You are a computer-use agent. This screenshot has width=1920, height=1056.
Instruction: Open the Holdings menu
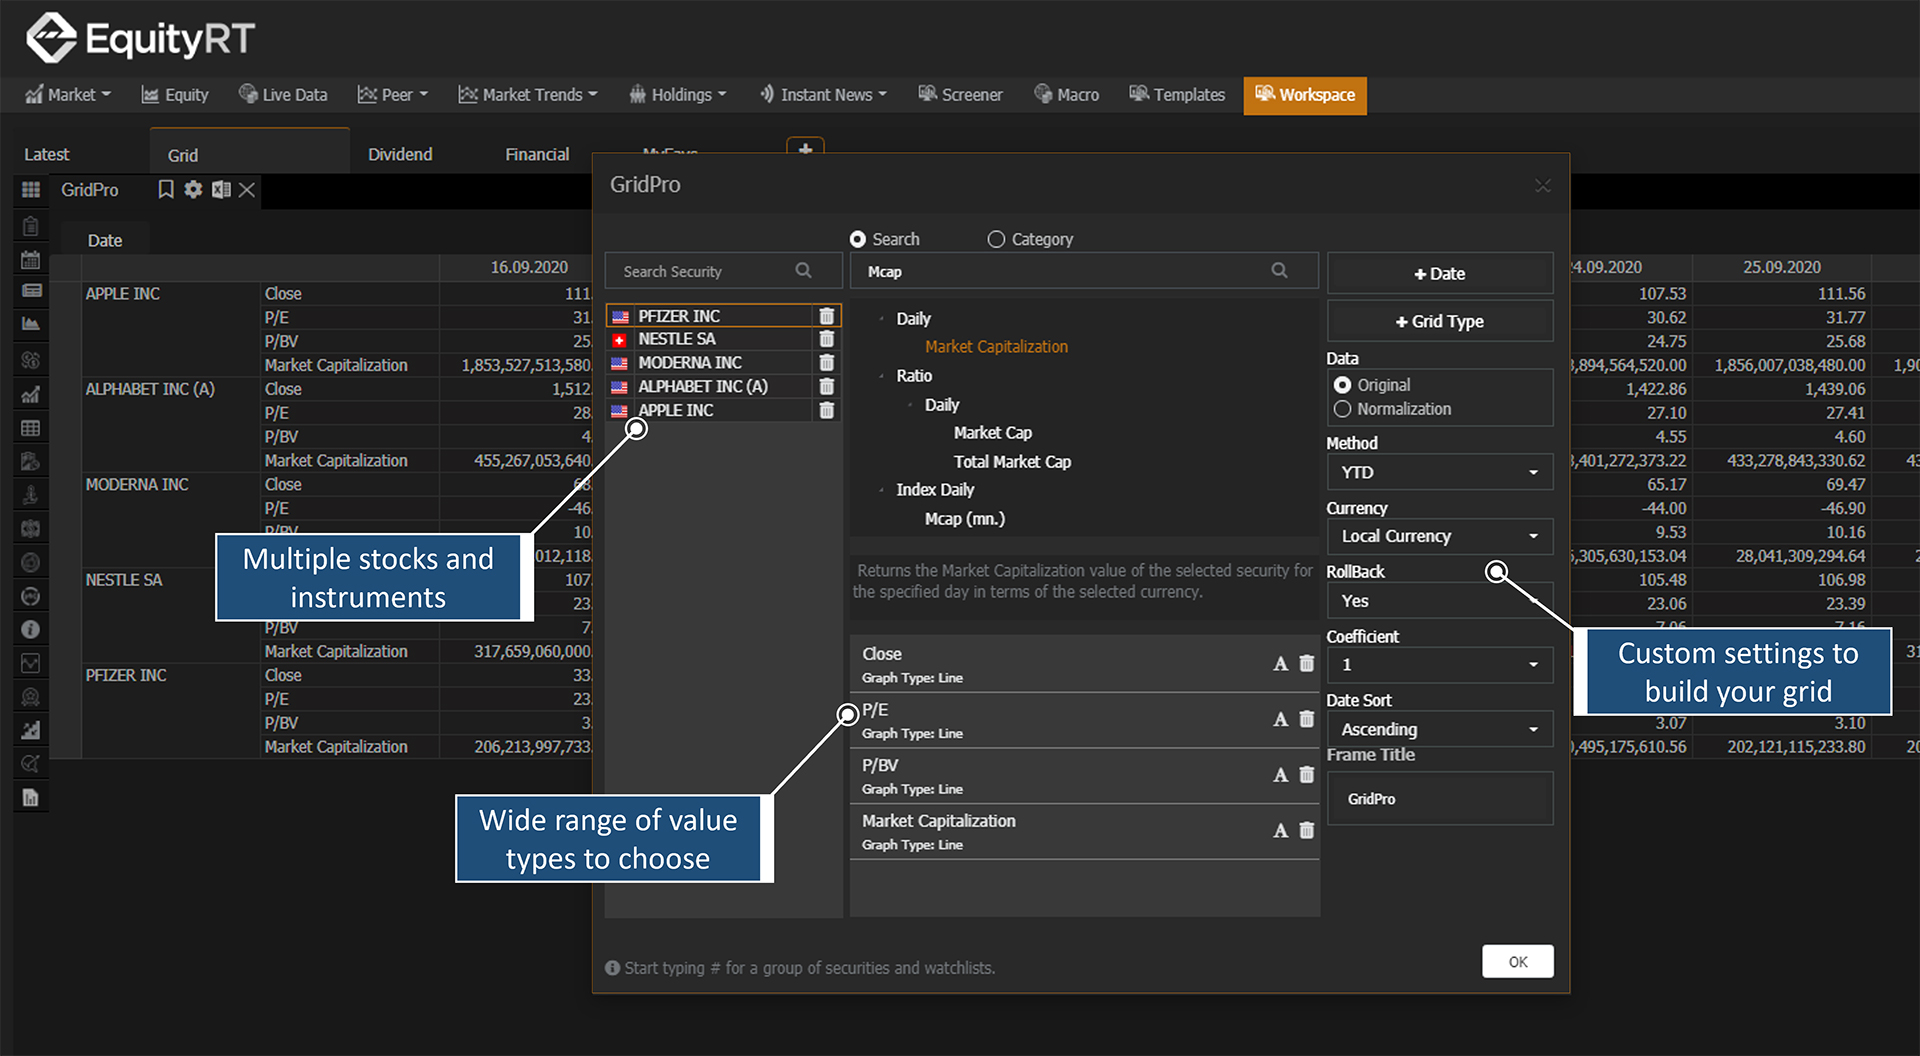click(x=677, y=95)
